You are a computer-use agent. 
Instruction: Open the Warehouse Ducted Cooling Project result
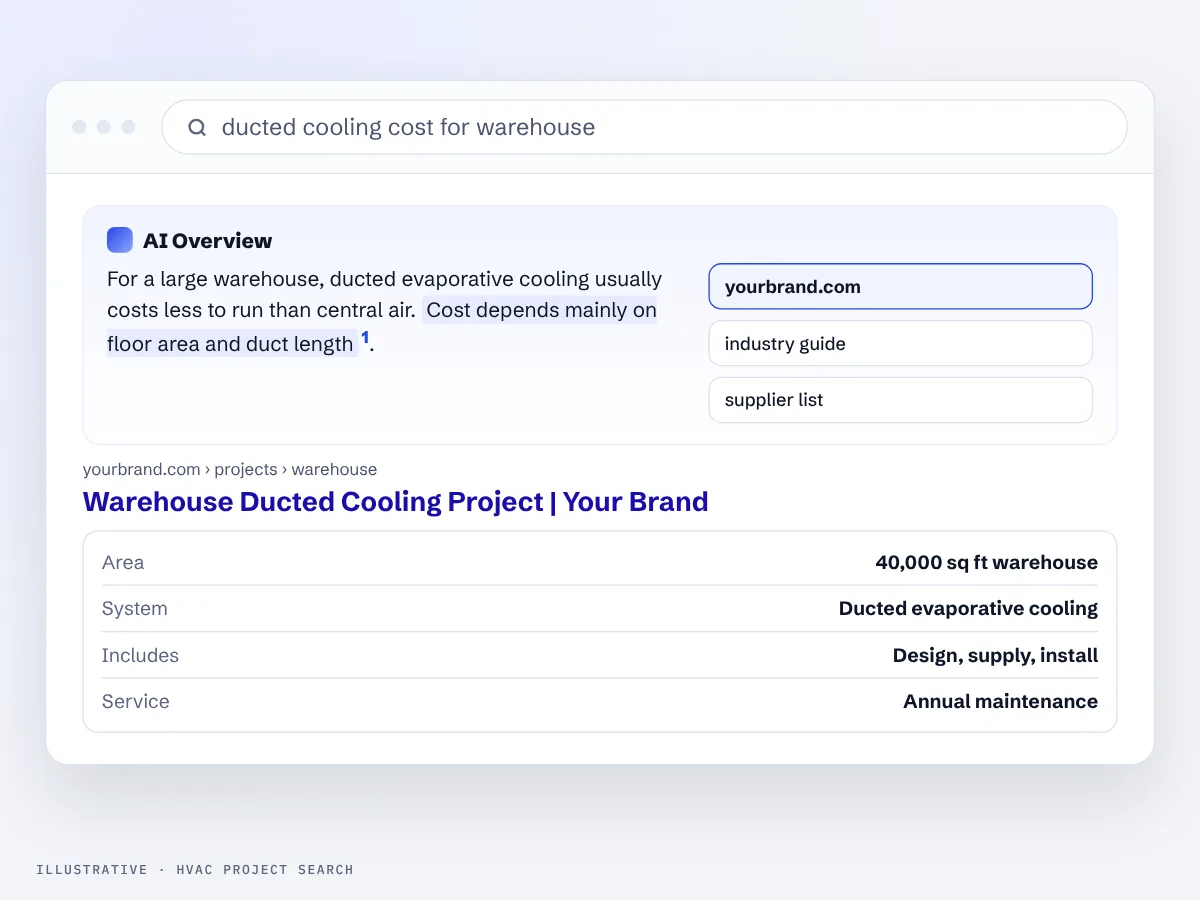tap(395, 502)
